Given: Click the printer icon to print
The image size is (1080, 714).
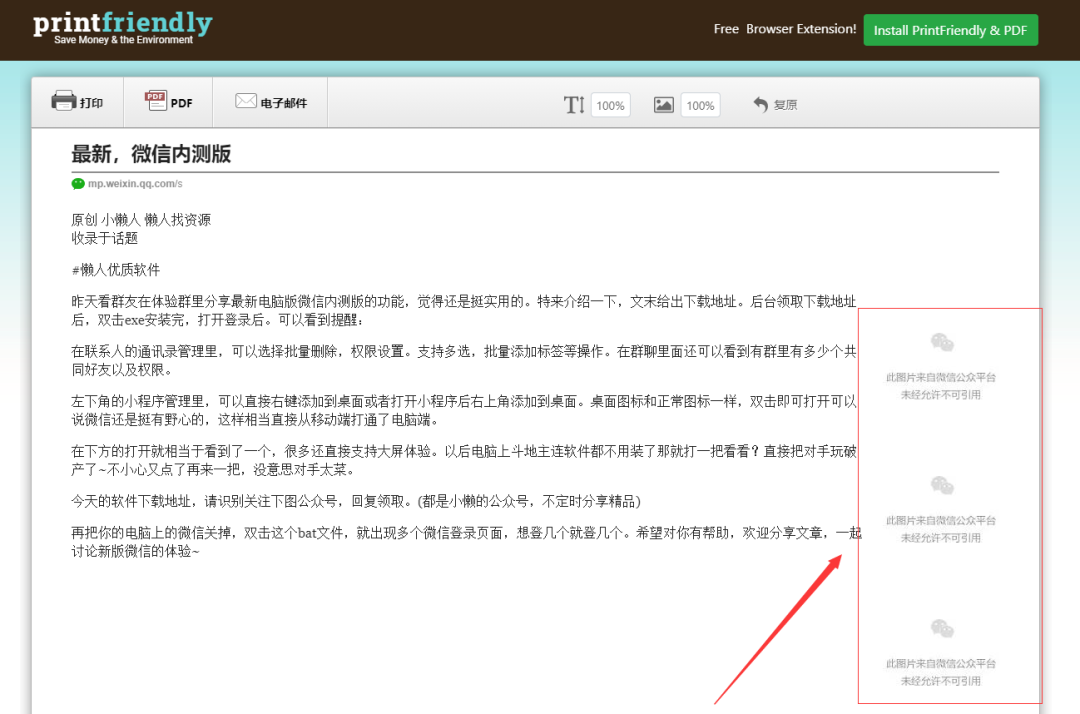Looking at the screenshot, I should (x=63, y=101).
